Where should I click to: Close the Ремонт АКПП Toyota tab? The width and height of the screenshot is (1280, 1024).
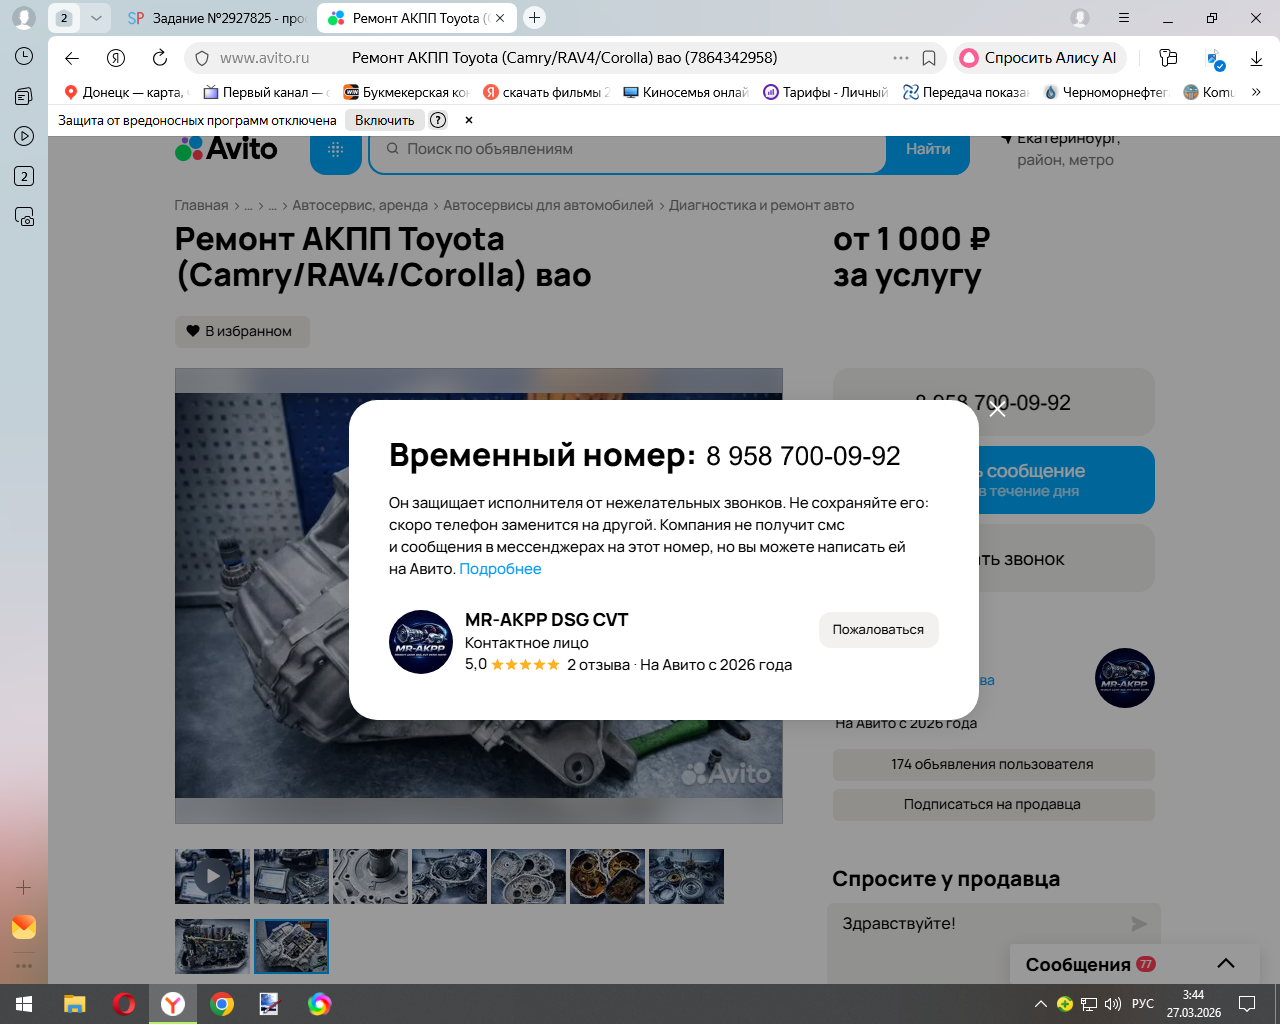(x=500, y=18)
